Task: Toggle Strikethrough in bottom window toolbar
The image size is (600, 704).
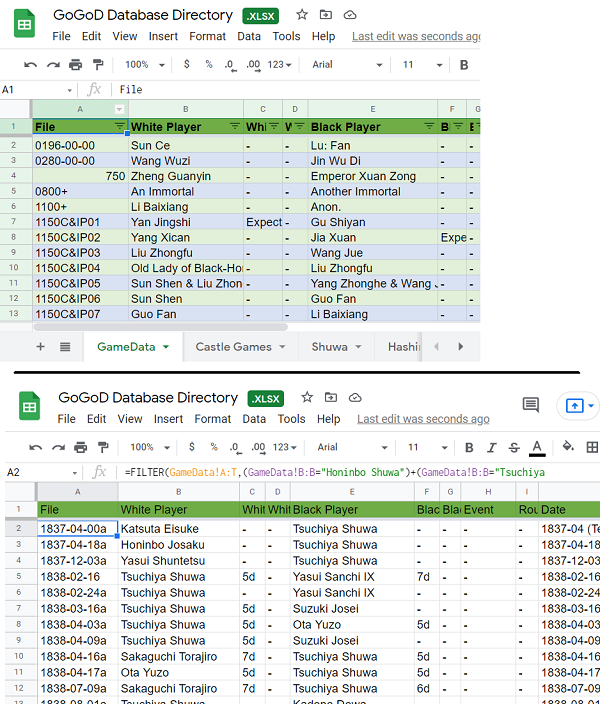Action: [514, 447]
